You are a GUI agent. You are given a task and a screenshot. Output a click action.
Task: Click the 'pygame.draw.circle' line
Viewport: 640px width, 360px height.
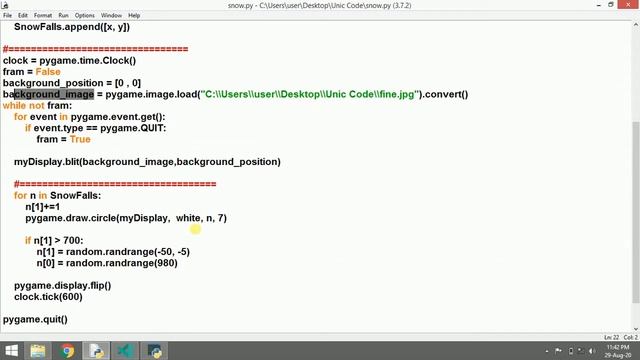126,218
